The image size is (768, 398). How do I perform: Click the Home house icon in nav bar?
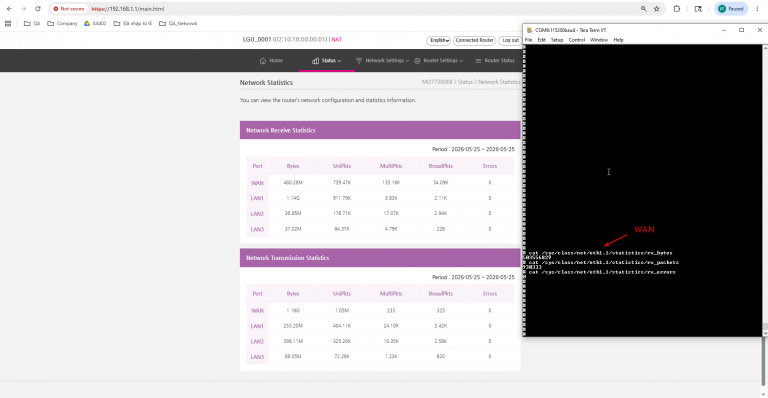(263, 61)
